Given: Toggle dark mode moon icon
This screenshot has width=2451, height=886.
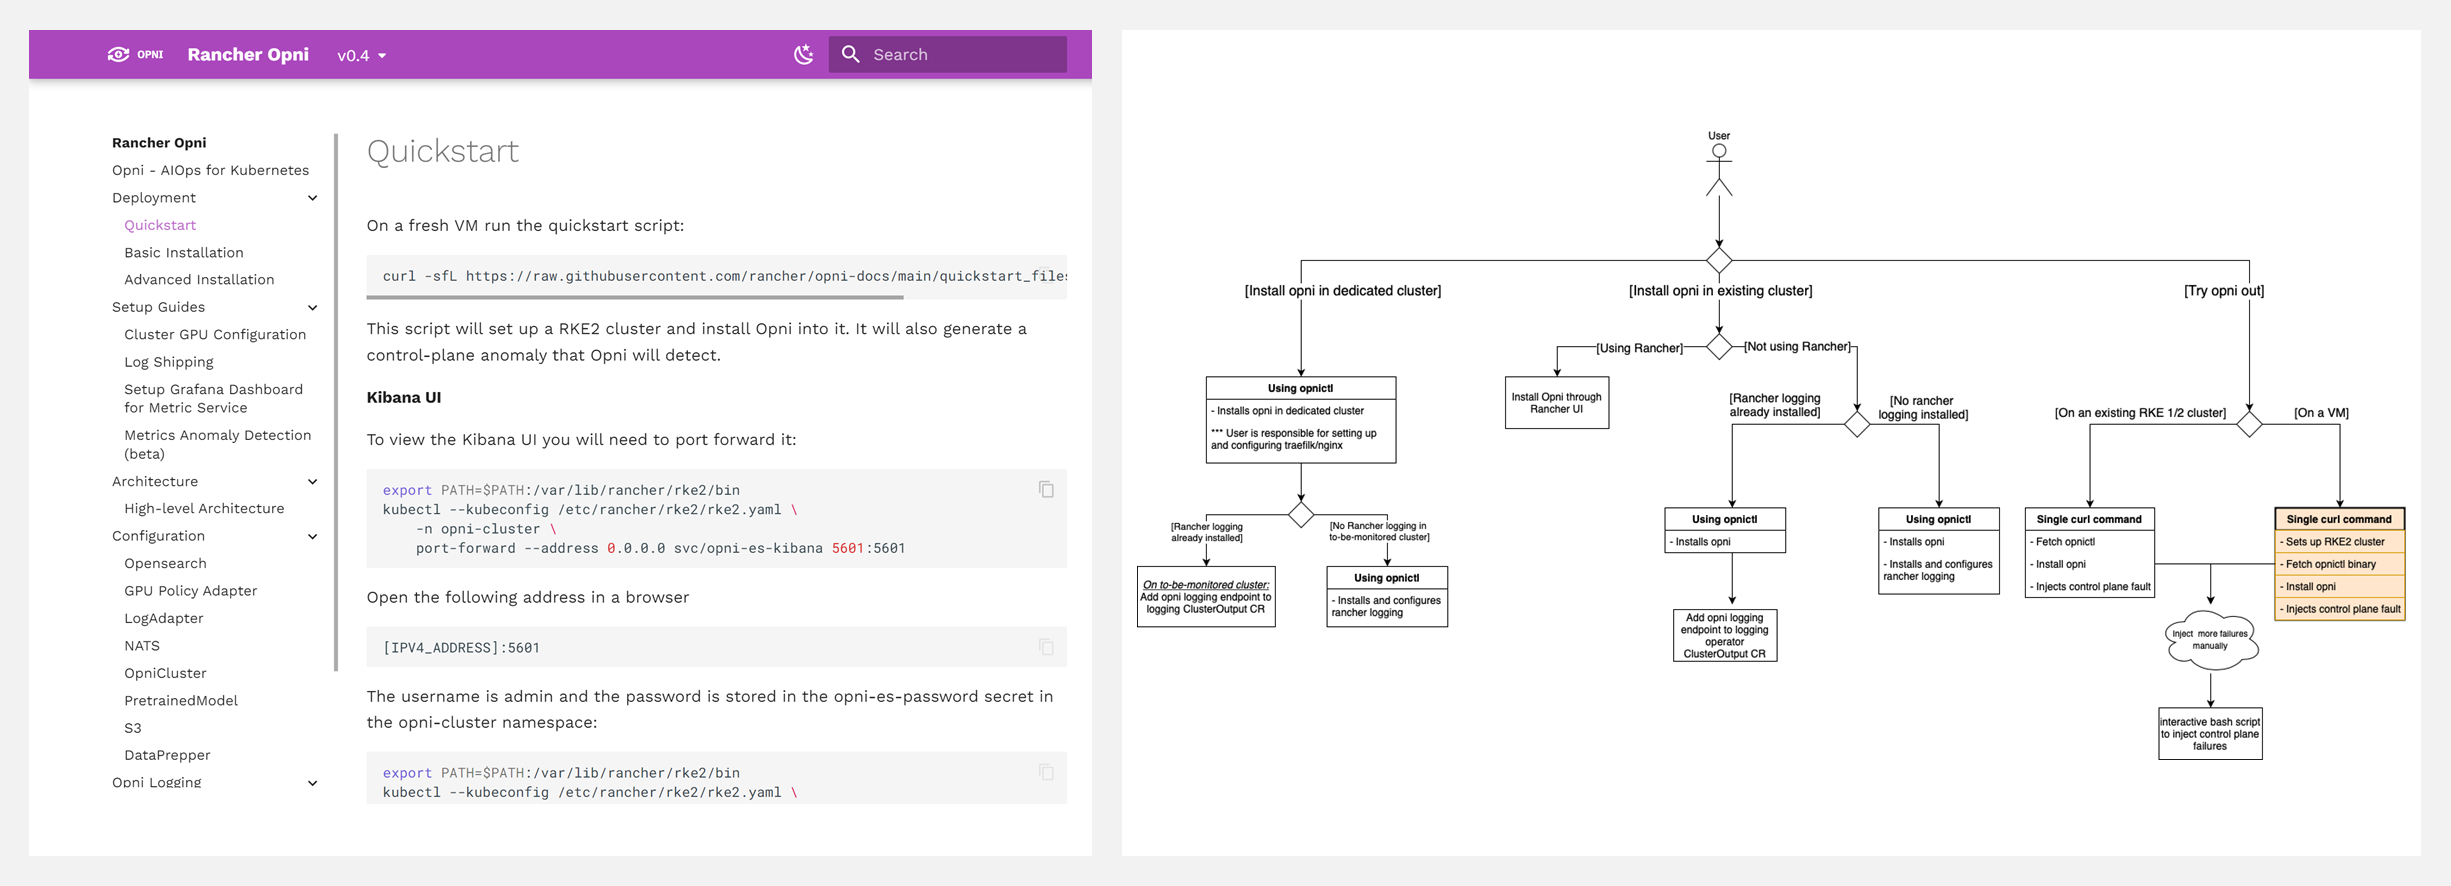Looking at the screenshot, I should tap(804, 54).
